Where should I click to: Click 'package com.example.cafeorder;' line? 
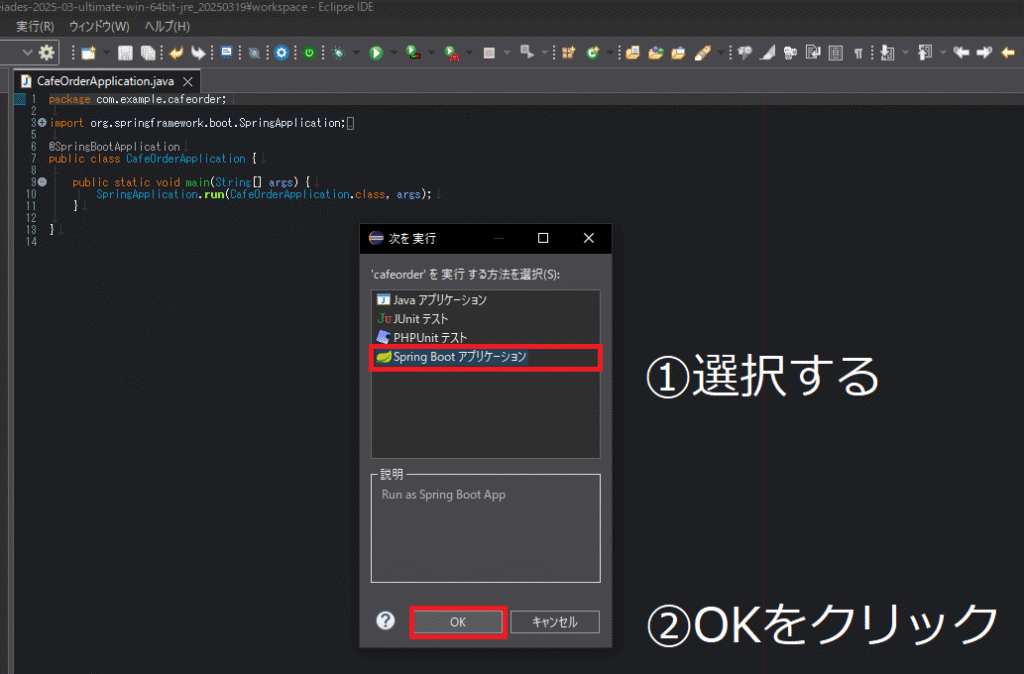[x=137, y=99]
